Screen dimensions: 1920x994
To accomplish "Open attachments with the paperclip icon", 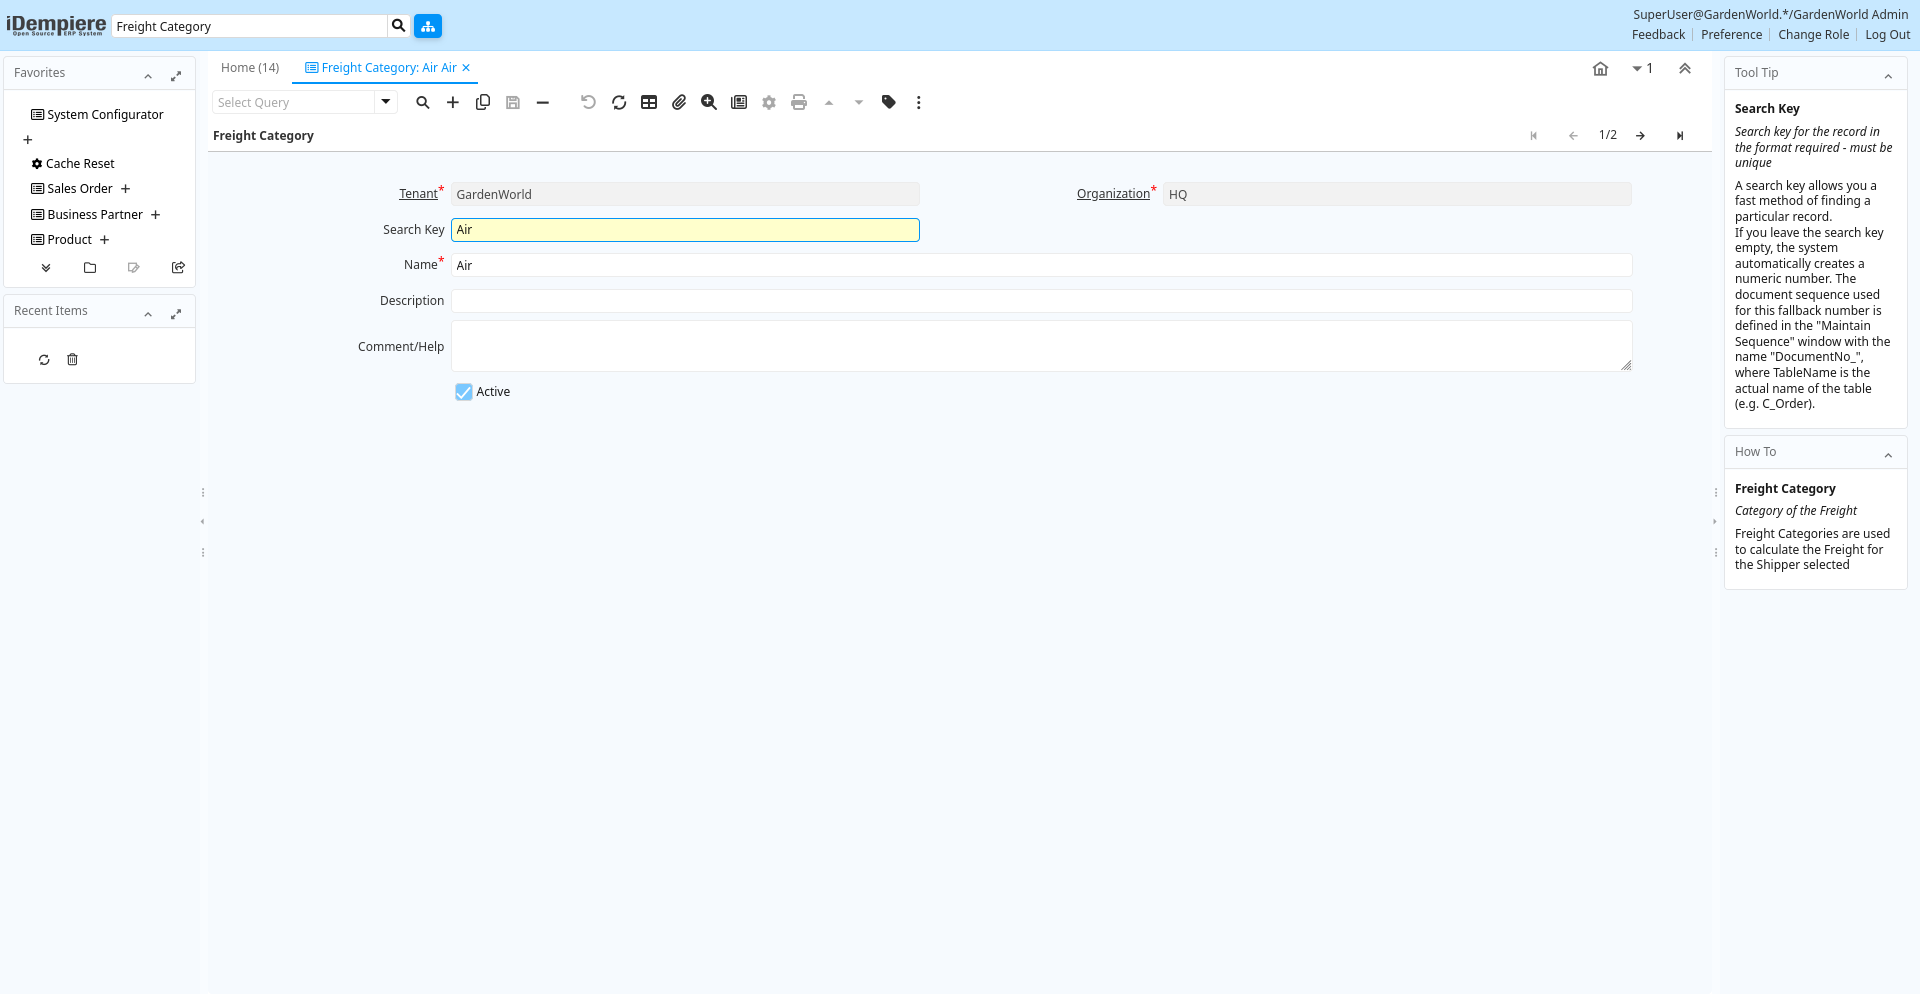I will coord(679,102).
